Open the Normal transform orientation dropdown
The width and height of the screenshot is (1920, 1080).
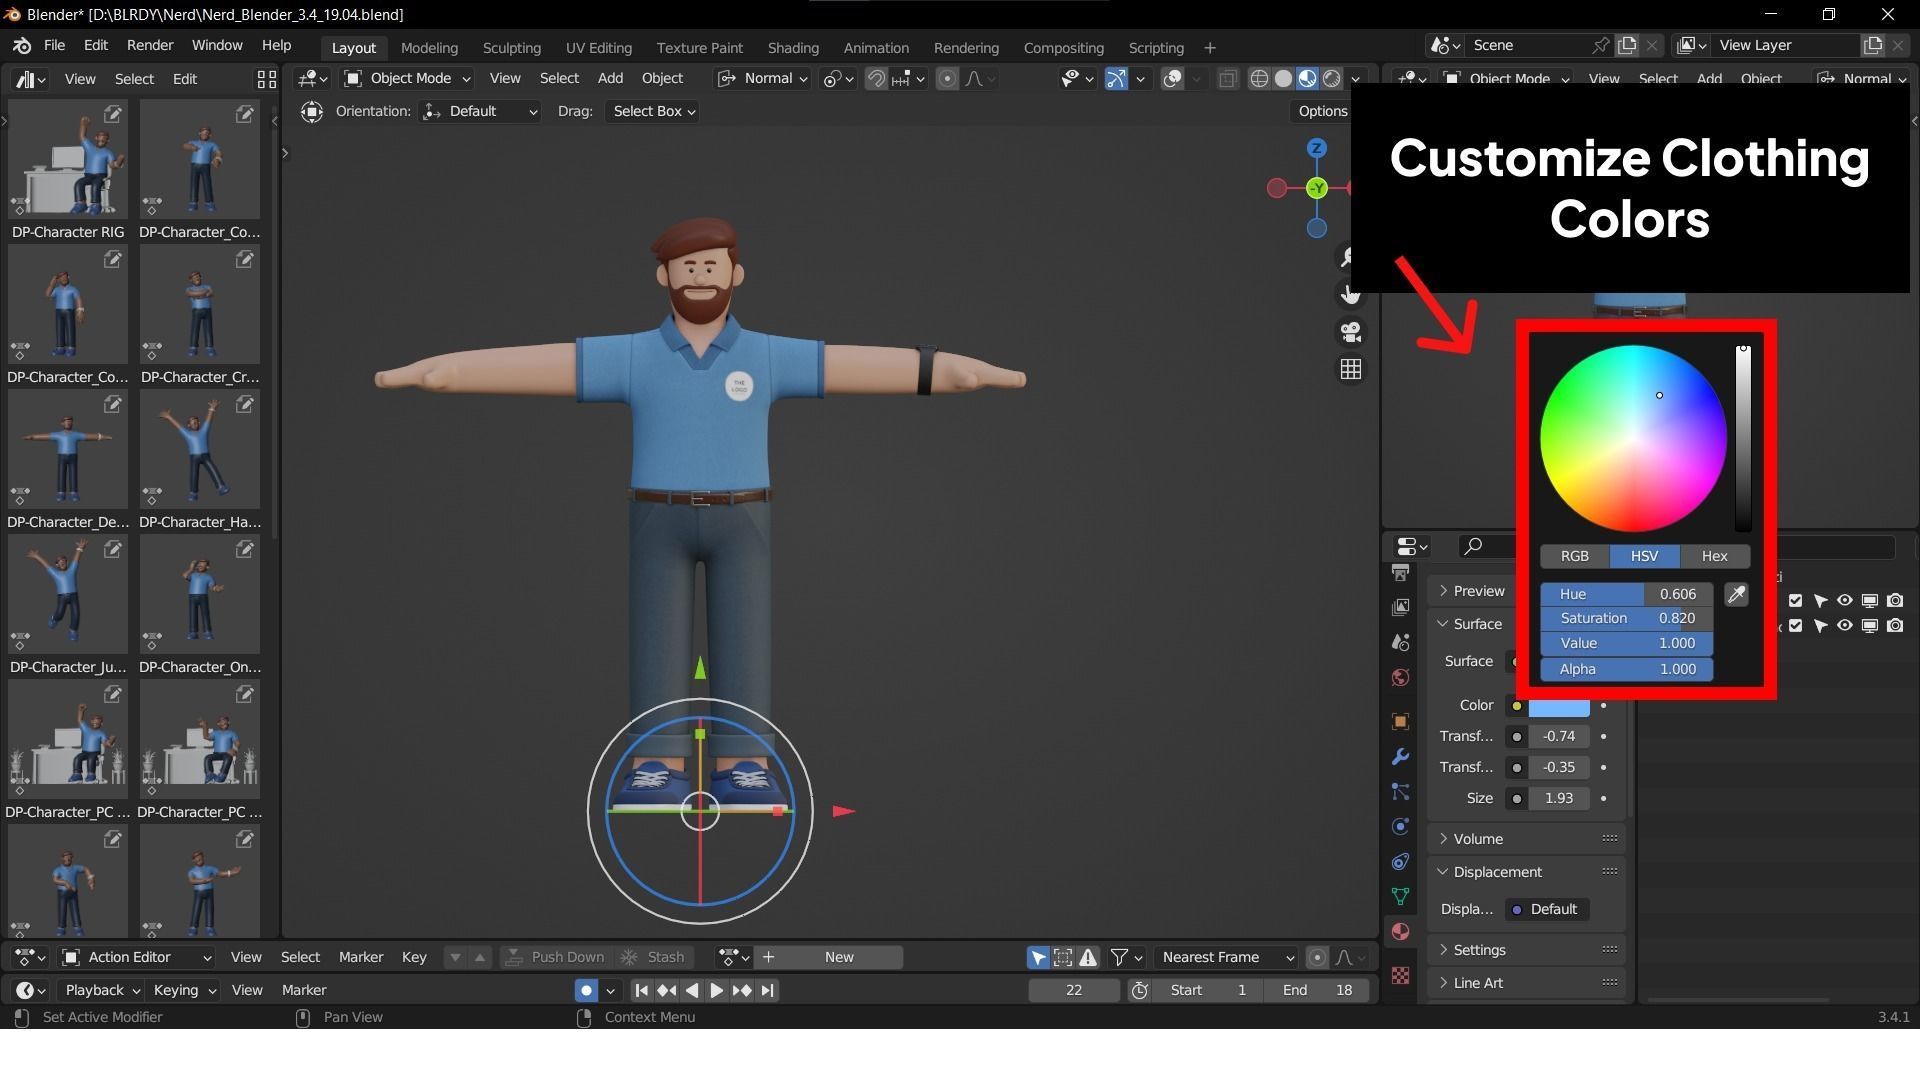pyautogui.click(x=763, y=79)
